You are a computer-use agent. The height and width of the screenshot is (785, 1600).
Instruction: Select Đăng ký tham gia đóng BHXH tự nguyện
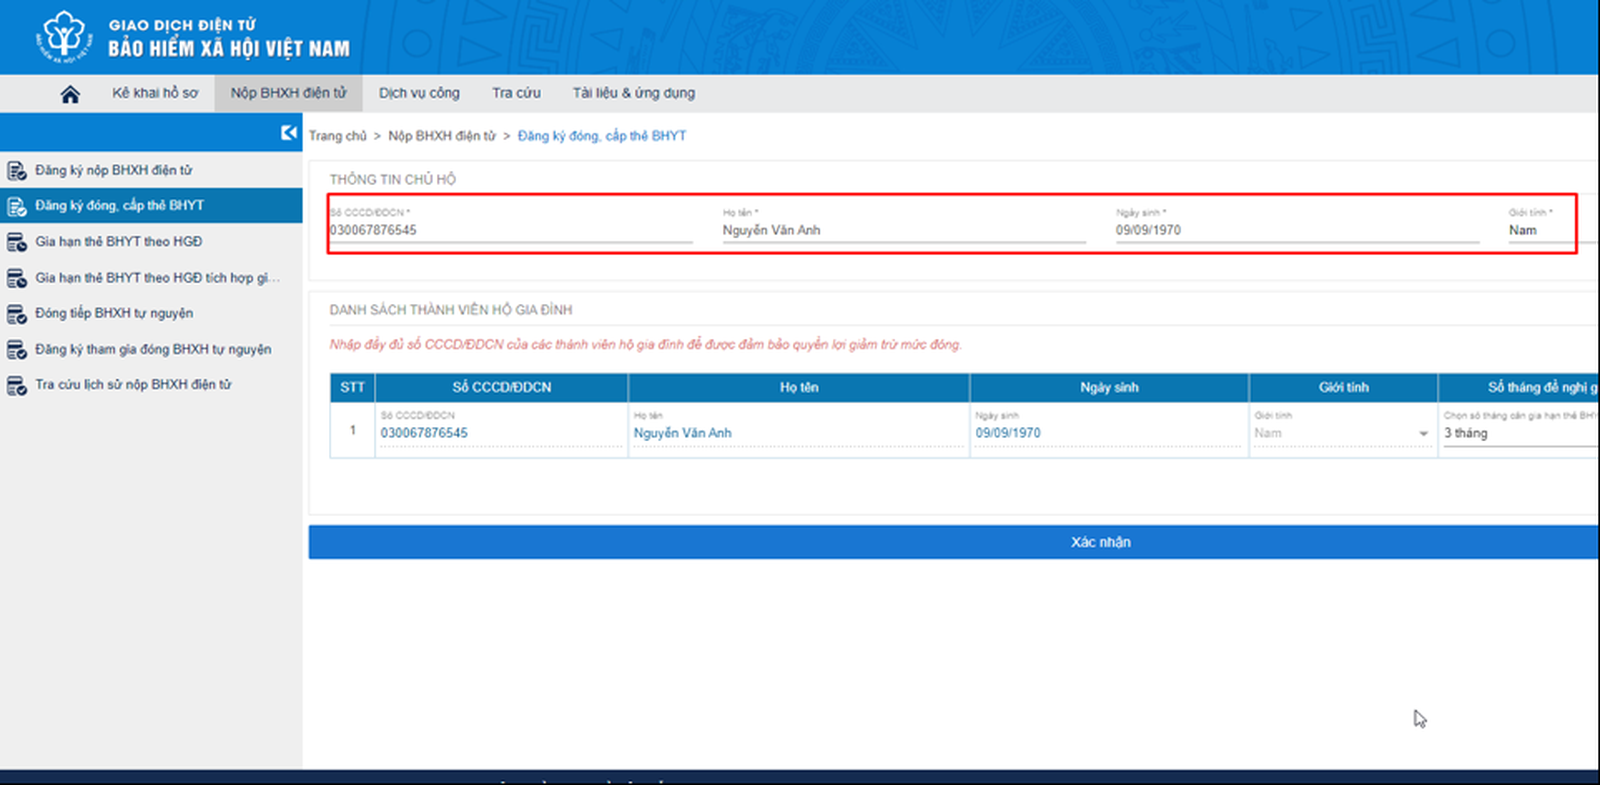(x=153, y=349)
